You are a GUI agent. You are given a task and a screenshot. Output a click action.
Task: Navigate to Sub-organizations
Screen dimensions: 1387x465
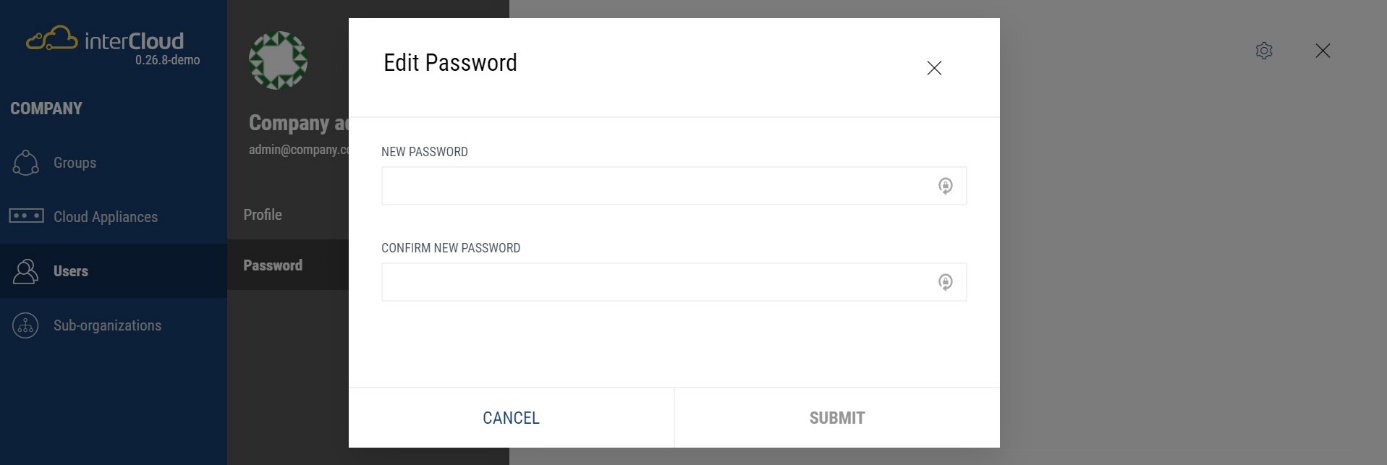click(107, 325)
